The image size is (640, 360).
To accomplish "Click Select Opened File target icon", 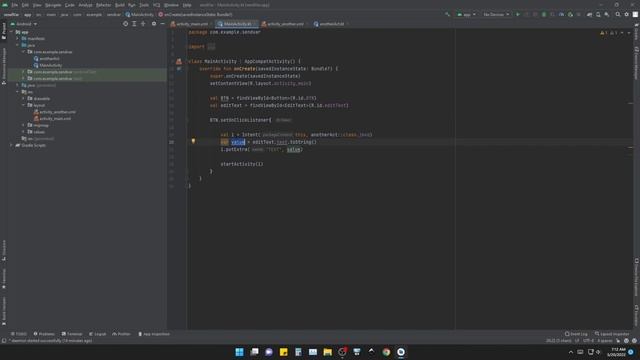I will coord(125,24).
